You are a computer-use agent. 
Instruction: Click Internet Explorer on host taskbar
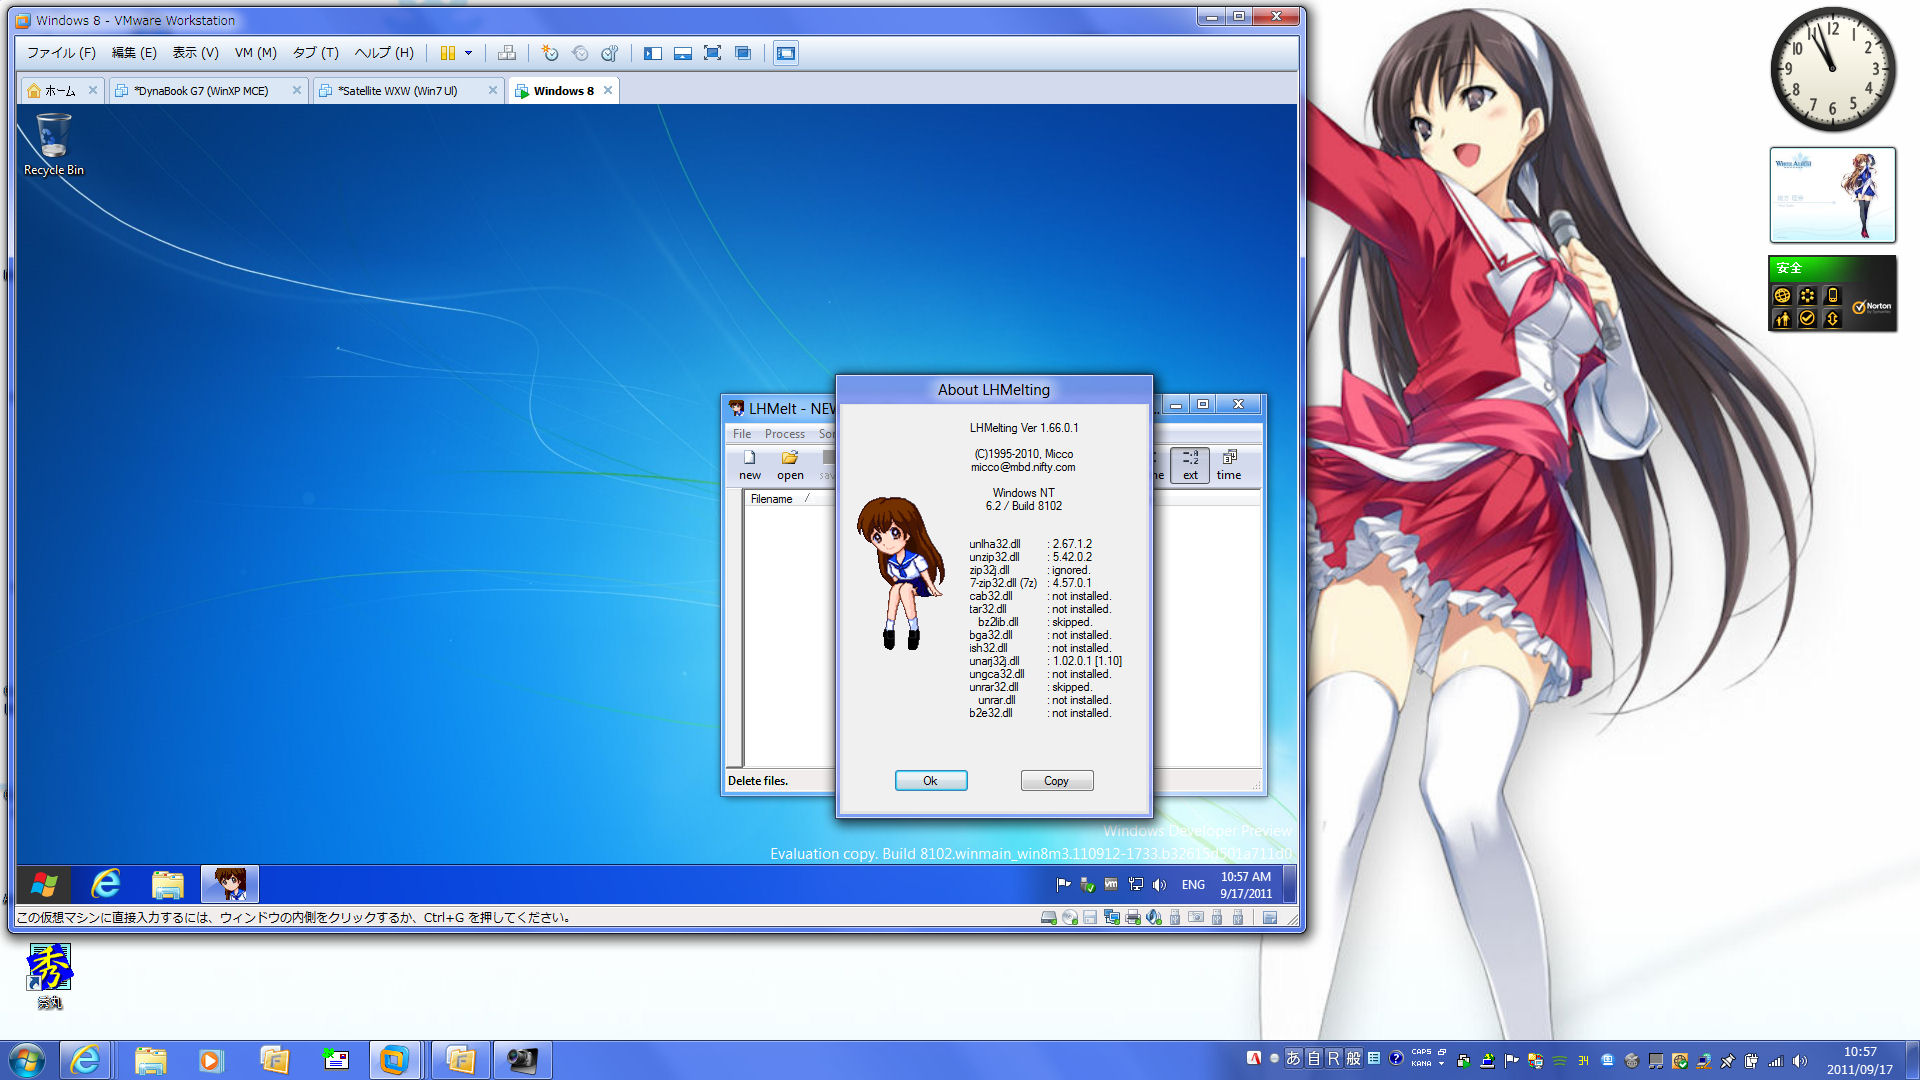point(85,1060)
